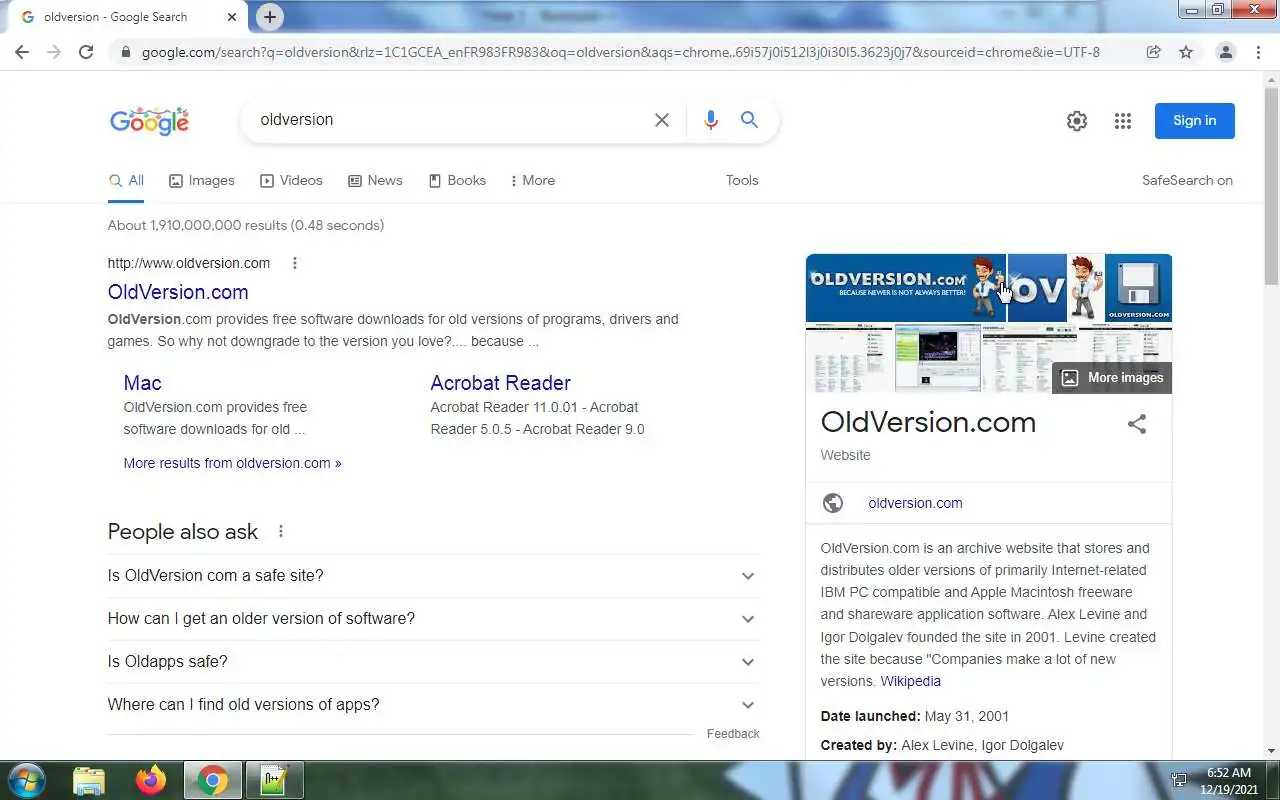The width and height of the screenshot is (1280, 800).
Task: Select the oldversion - Google Search browser tab
Action: [128, 17]
